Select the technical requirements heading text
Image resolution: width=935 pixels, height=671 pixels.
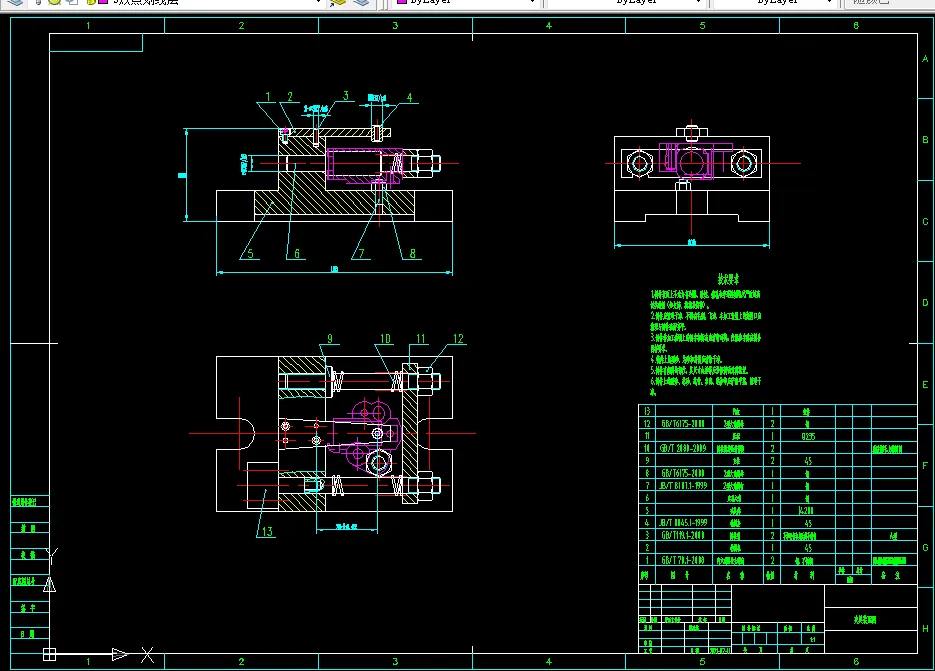727,279
